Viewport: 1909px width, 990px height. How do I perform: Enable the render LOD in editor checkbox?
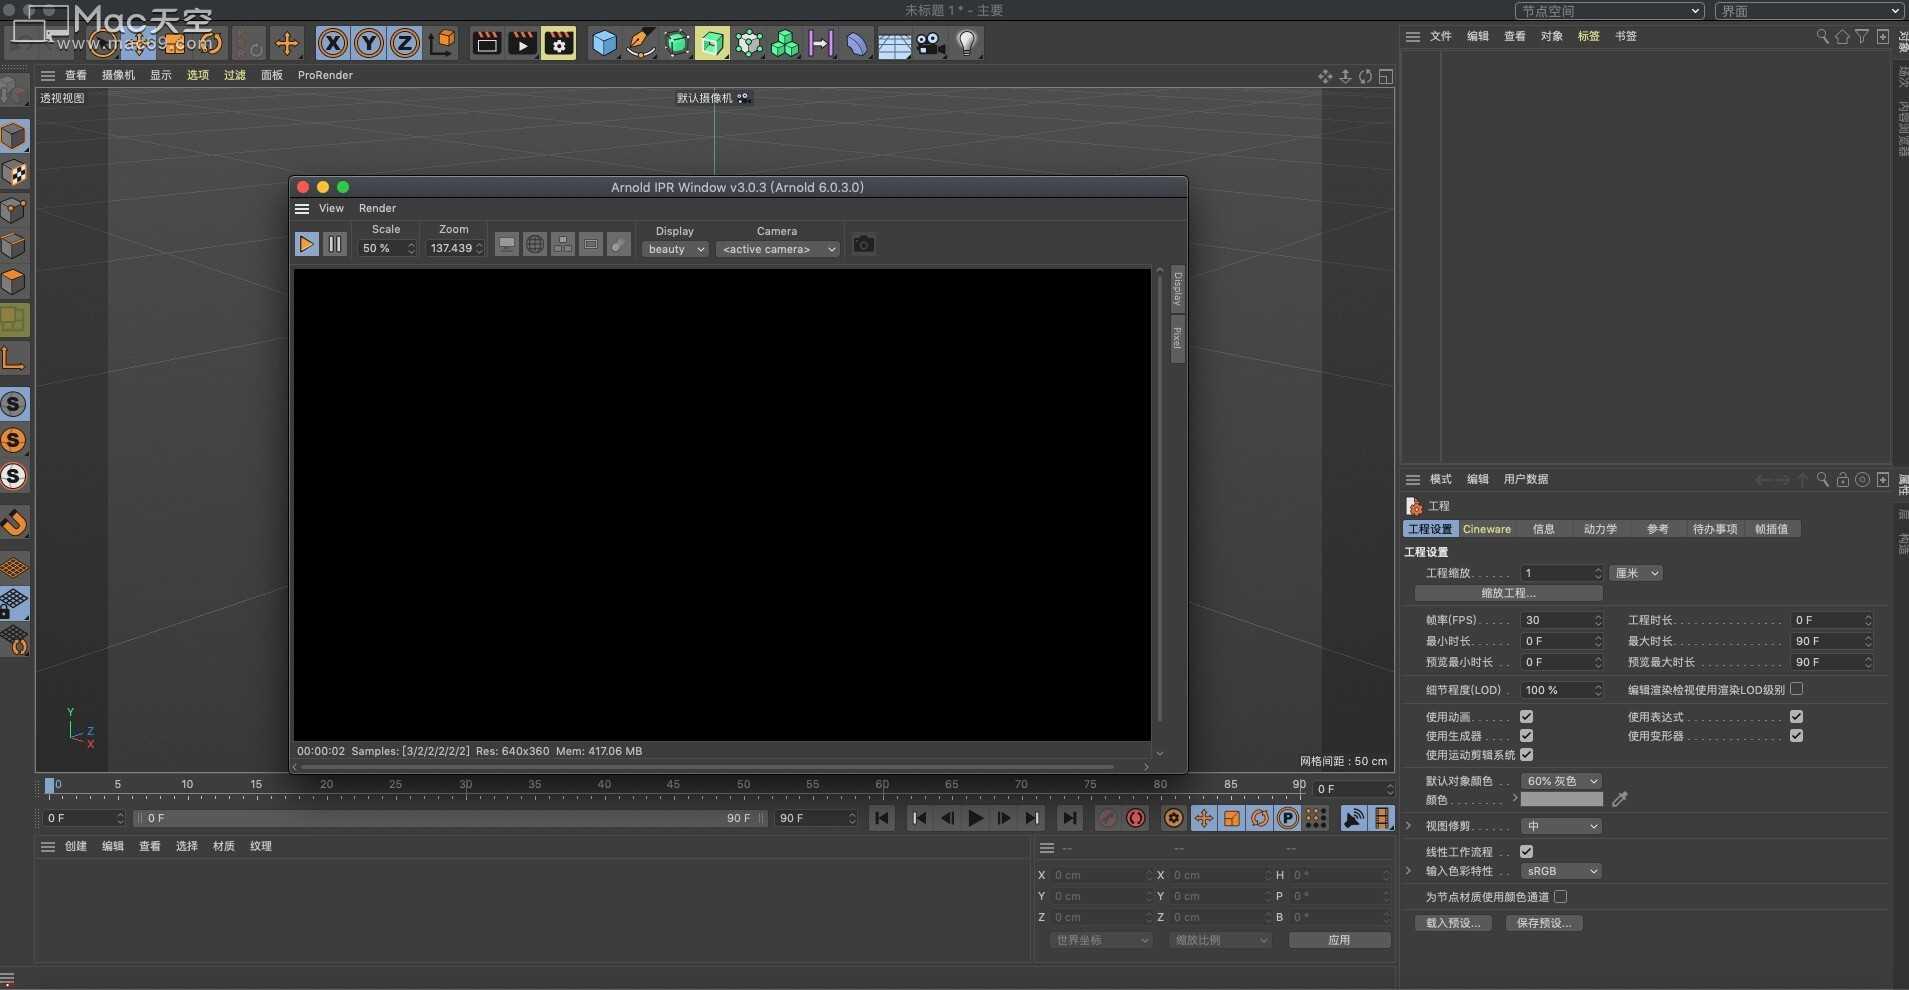tap(1796, 689)
